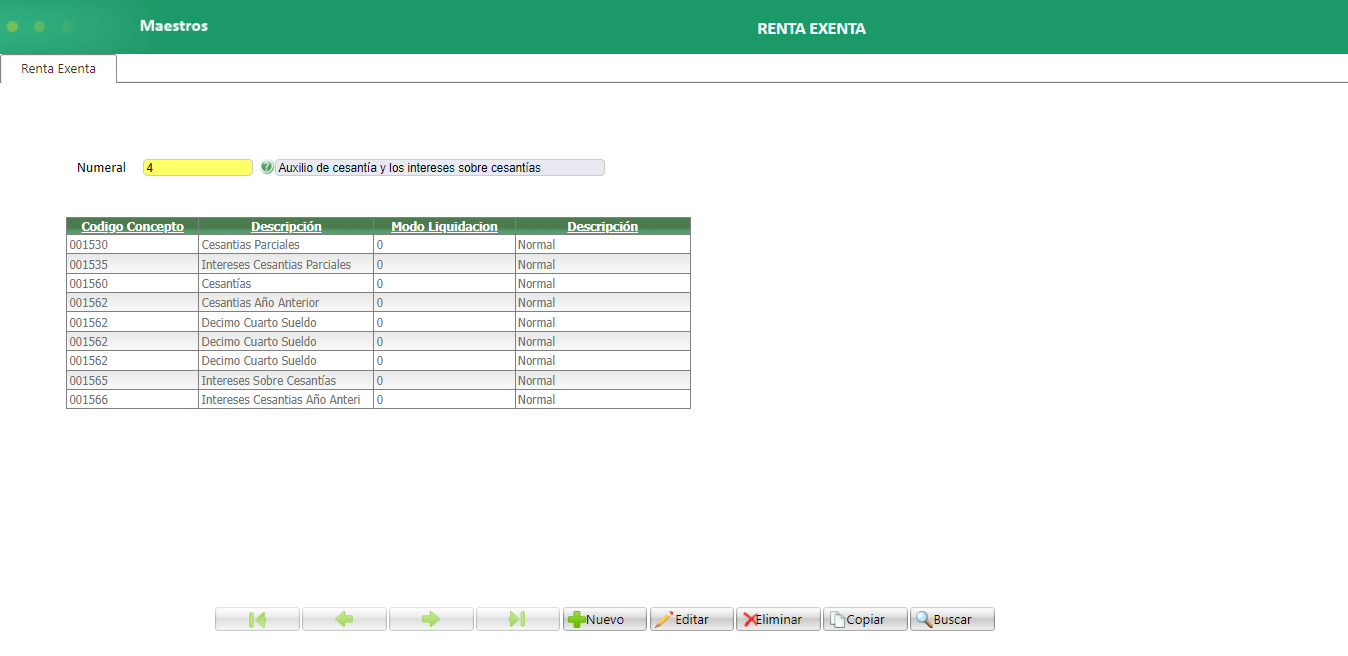Viewport: 1348px width, 656px height.
Task: Click the Modo Liquidacion 0 in row 001535
Action: coord(444,265)
